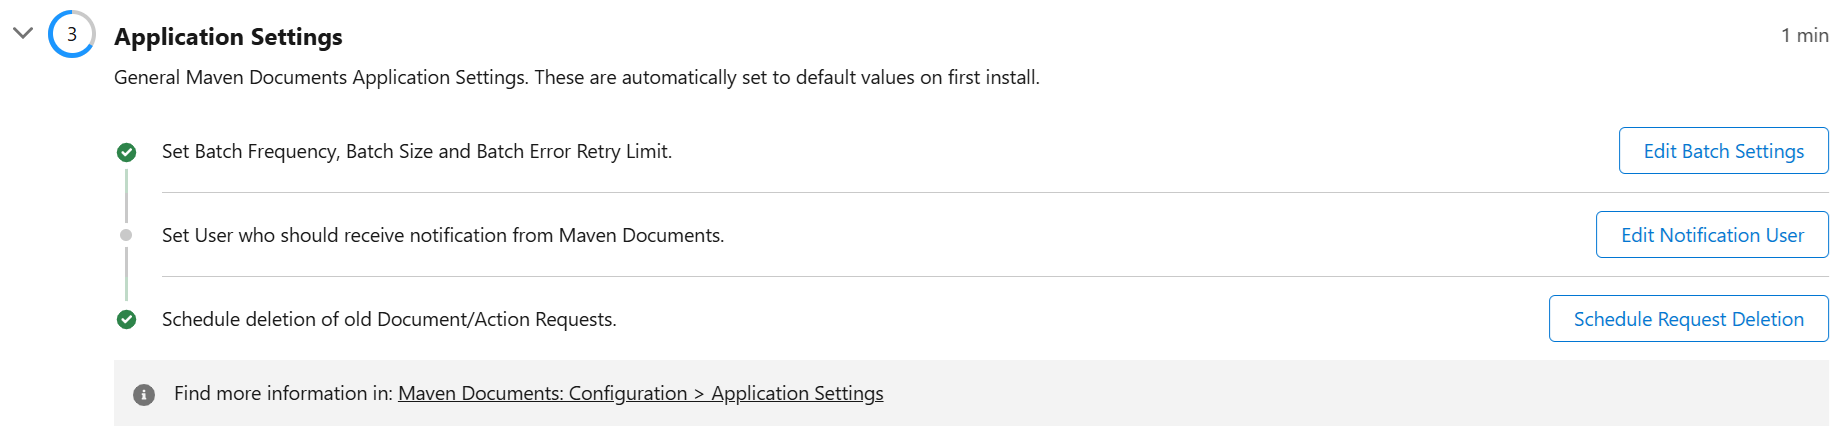Select the Schedule deletion of old requests text
The height and width of the screenshot is (438, 1847).
tap(389, 319)
